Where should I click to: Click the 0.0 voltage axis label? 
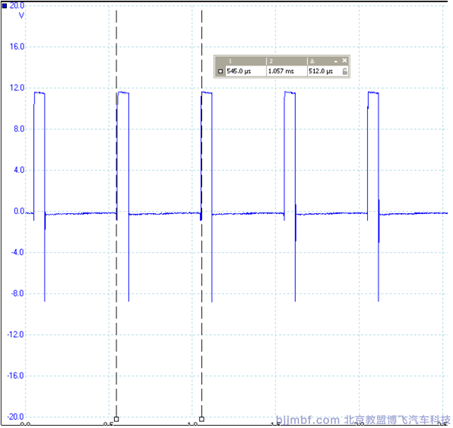tap(19, 211)
